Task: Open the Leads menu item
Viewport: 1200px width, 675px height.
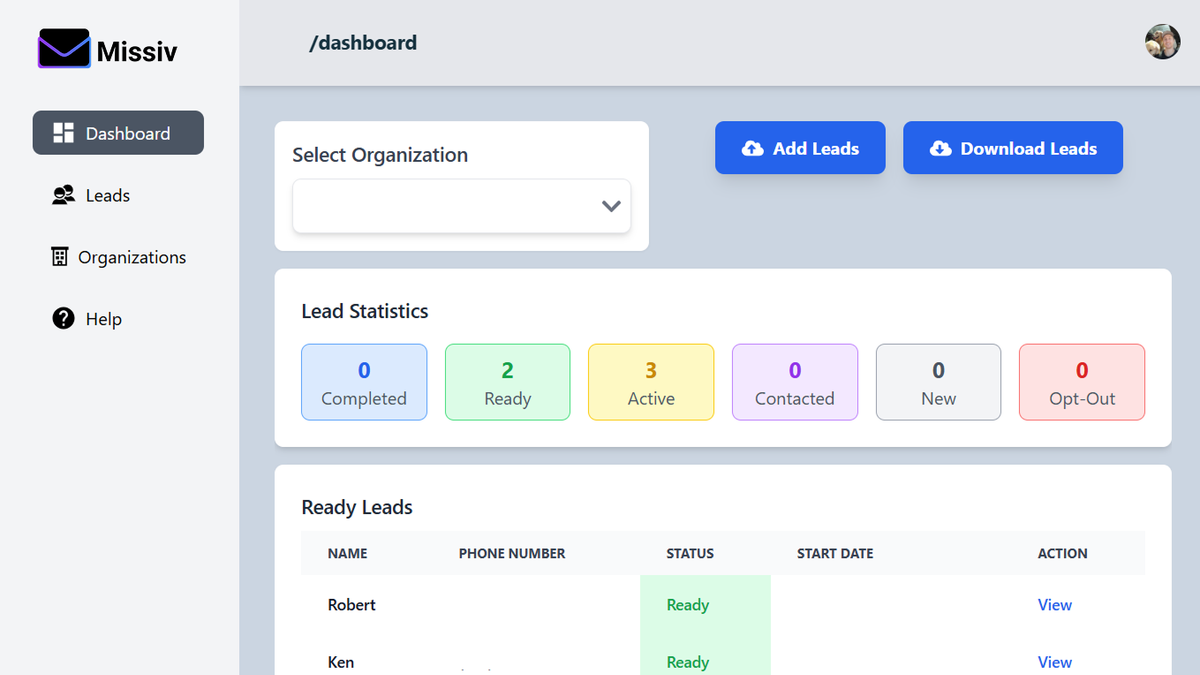Action: pyautogui.click(x=107, y=195)
